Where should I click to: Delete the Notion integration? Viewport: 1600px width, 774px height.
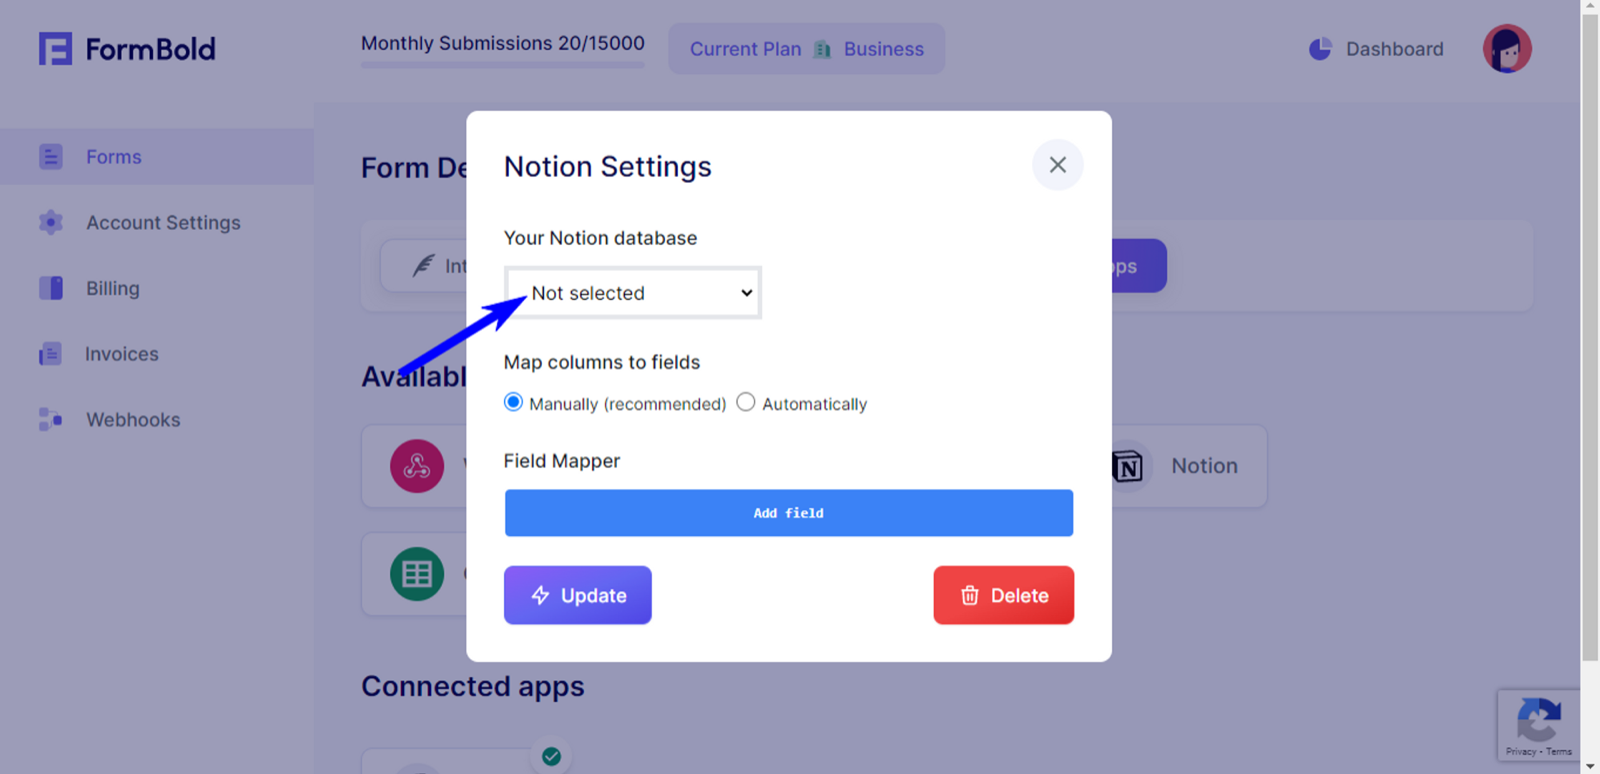1004,595
